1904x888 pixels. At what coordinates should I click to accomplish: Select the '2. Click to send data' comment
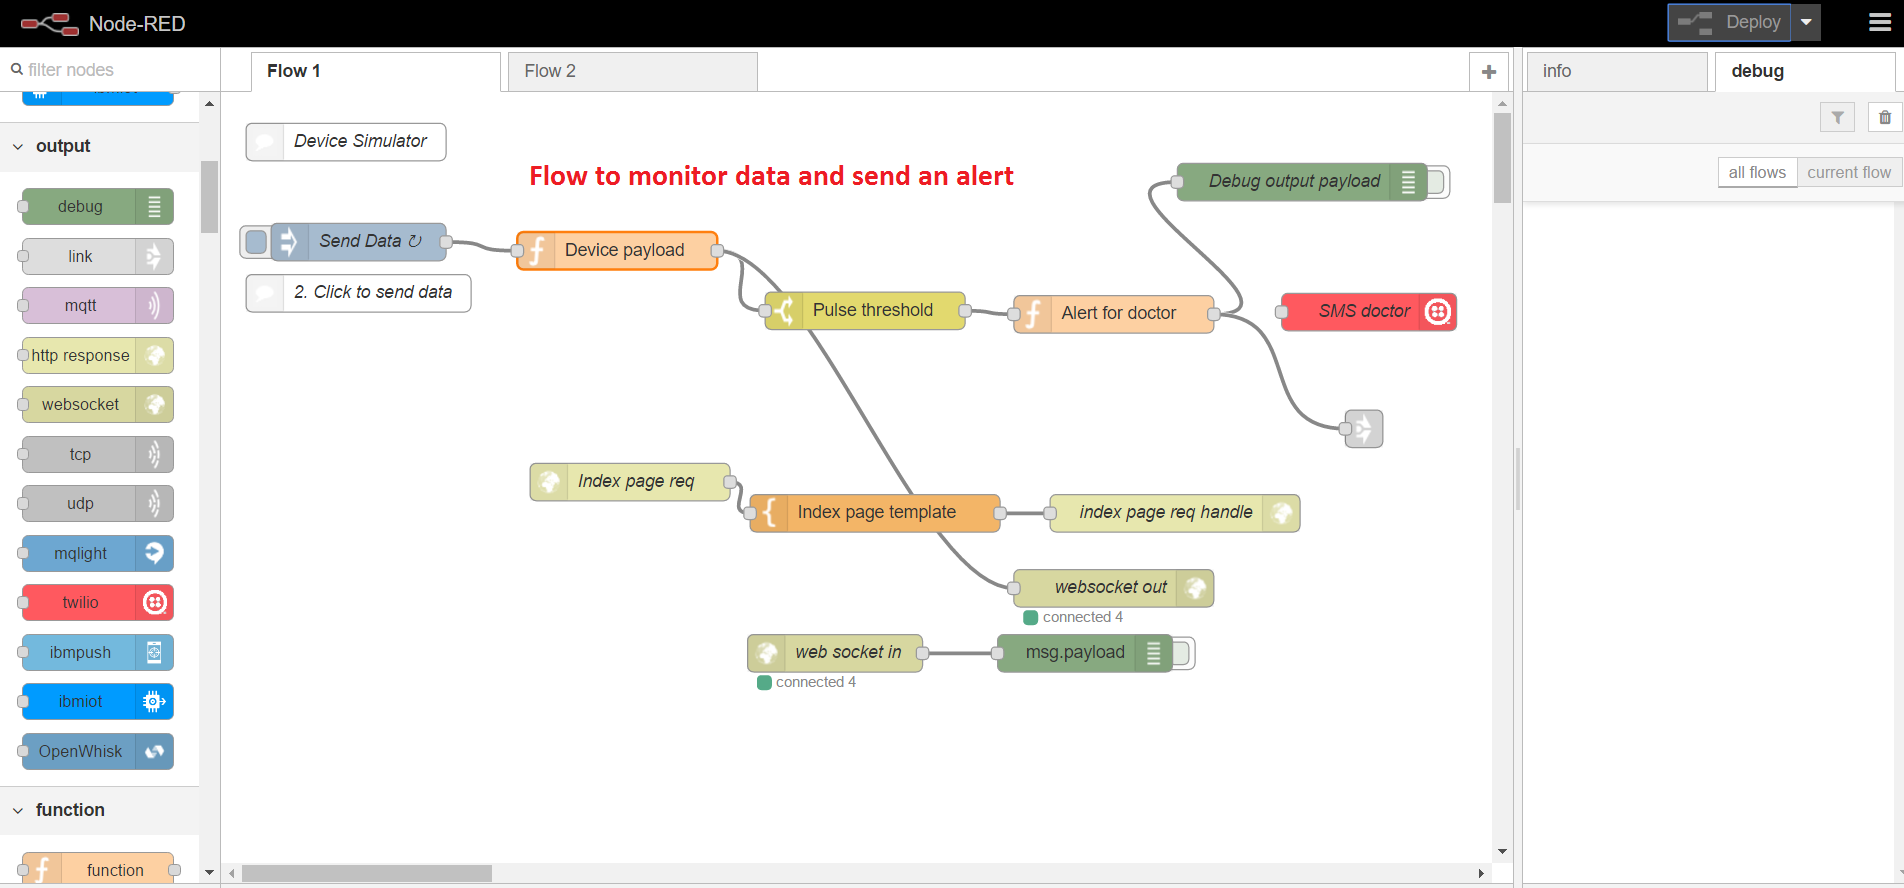(x=358, y=293)
